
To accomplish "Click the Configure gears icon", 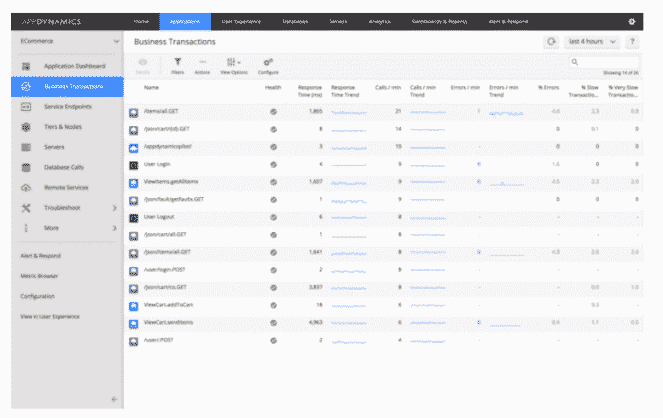I will 268,63.
